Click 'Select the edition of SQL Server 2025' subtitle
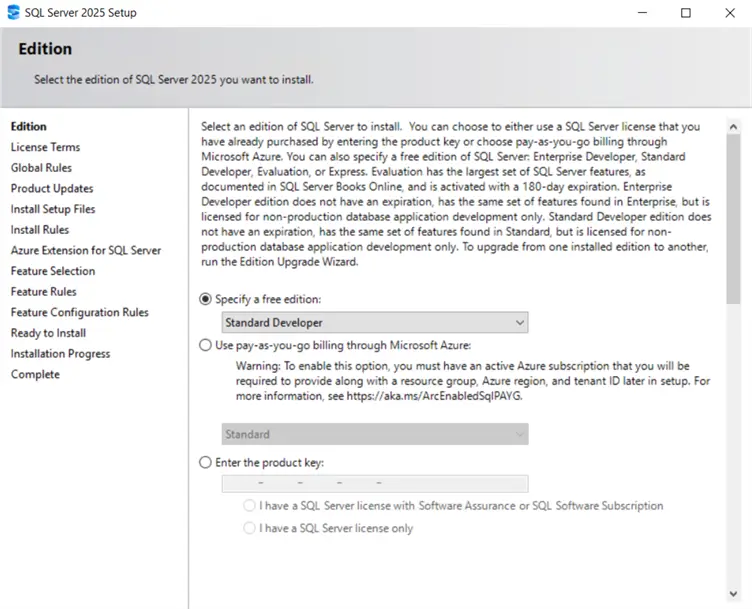The width and height of the screenshot is (752, 609). click(x=174, y=80)
